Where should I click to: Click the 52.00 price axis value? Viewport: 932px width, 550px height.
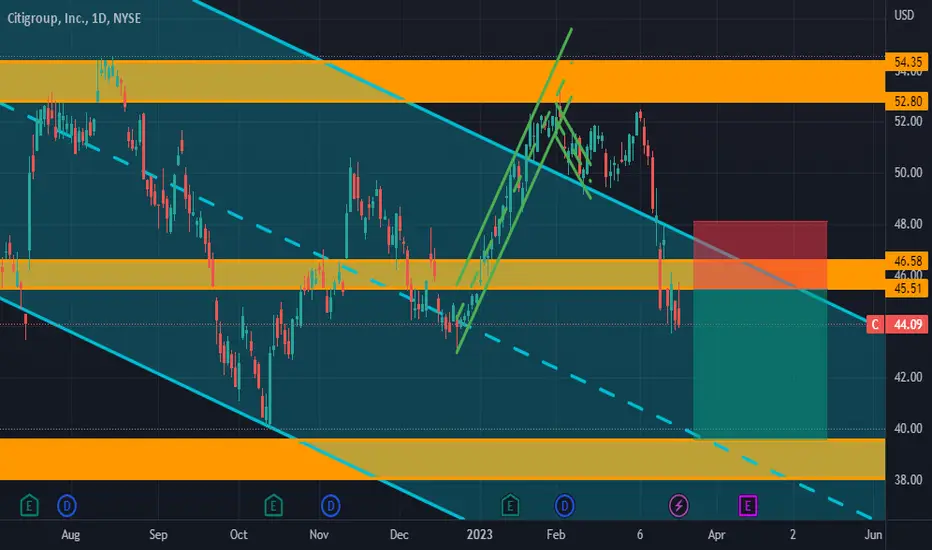coord(908,121)
